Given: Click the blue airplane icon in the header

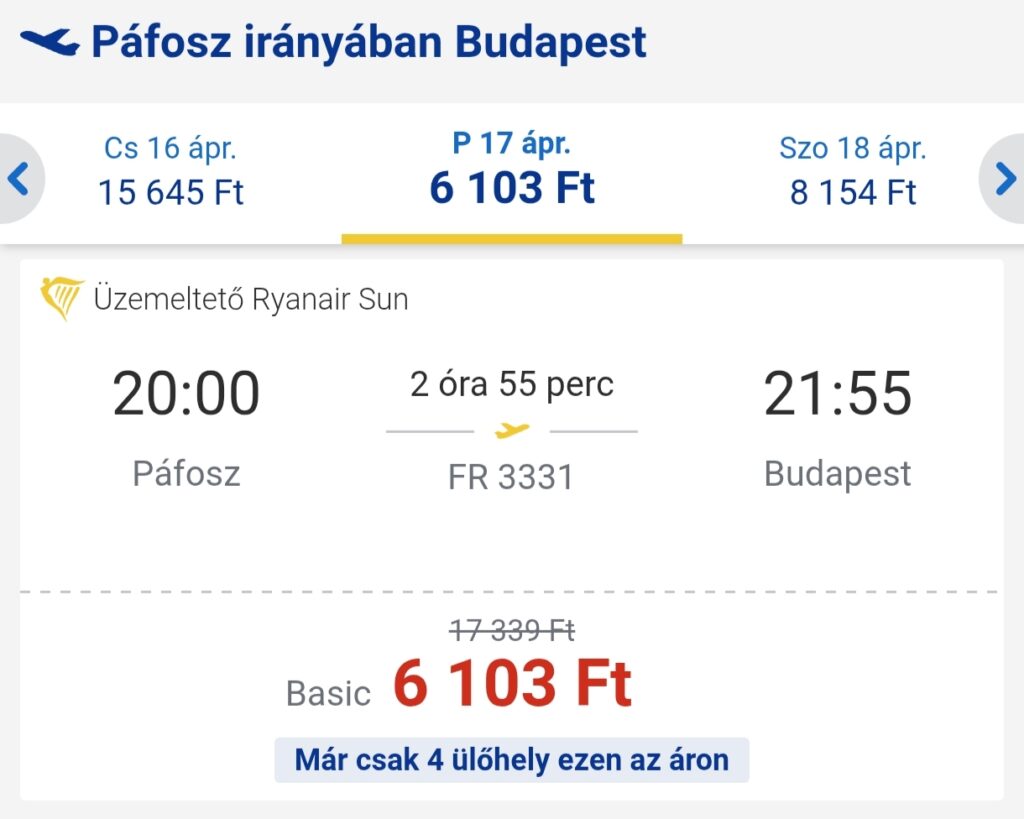Looking at the screenshot, I should point(49,42).
